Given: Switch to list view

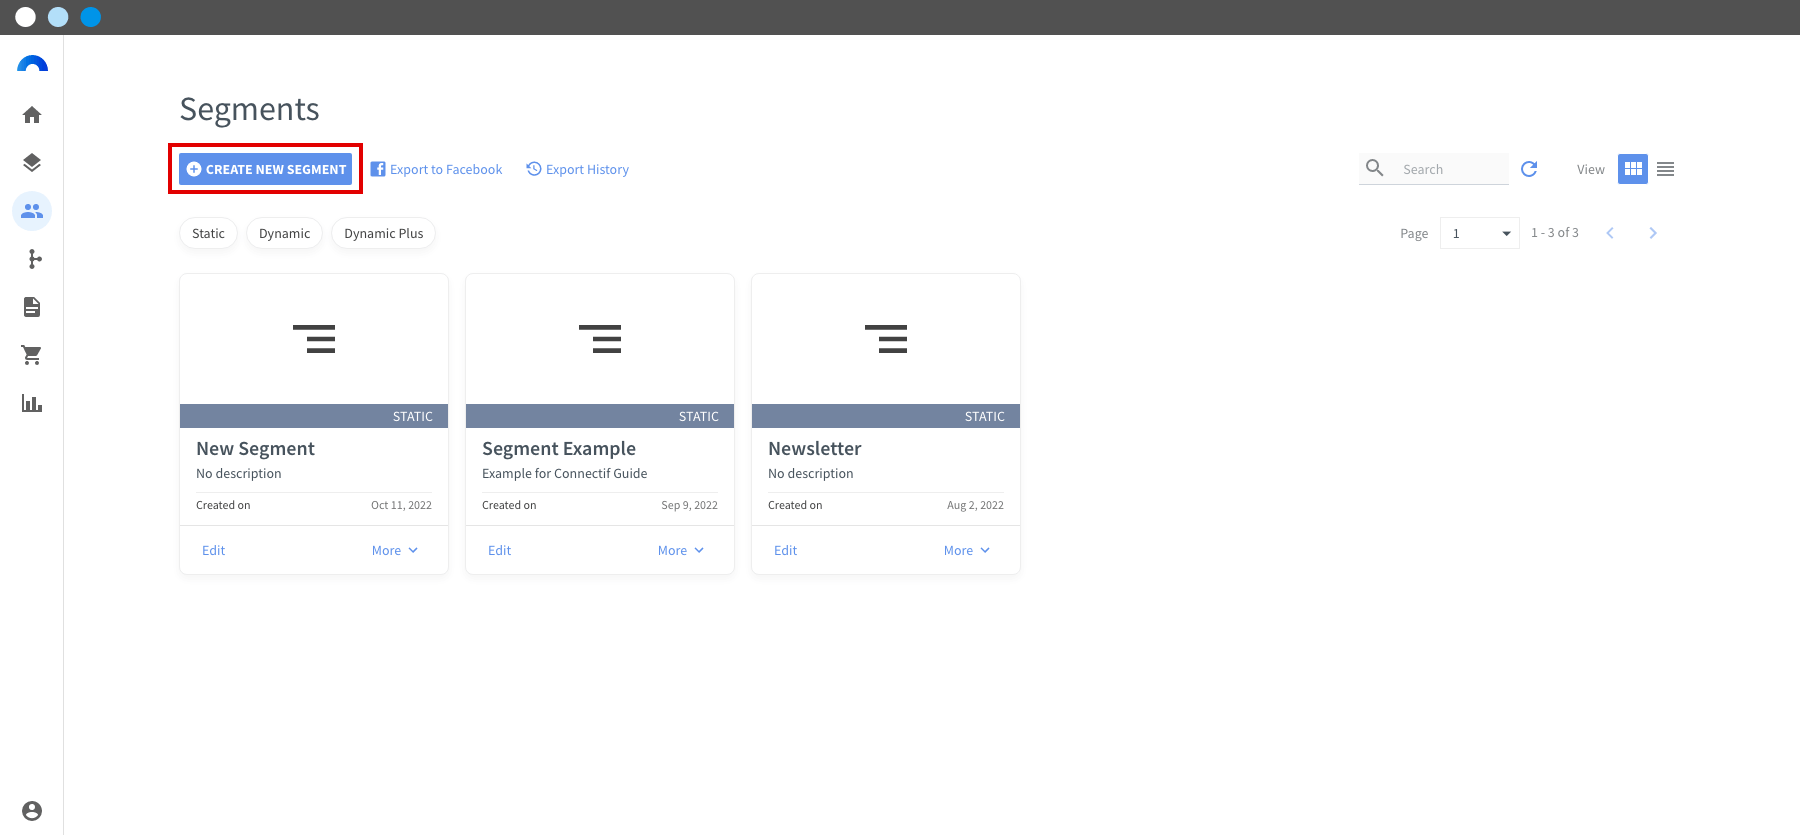Looking at the screenshot, I should (x=1665, y=169).
